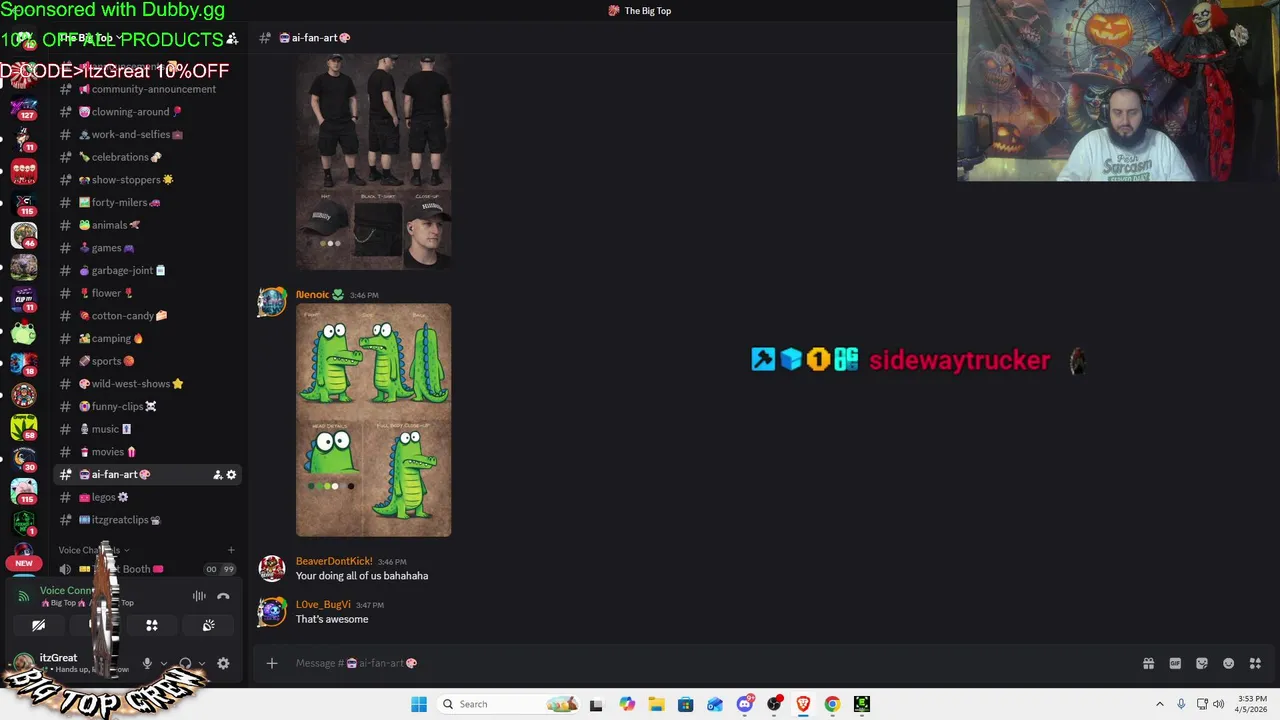Open BeaverDontKick's avatar
The image size is (1280, 720).
click(x=272, y=568)
